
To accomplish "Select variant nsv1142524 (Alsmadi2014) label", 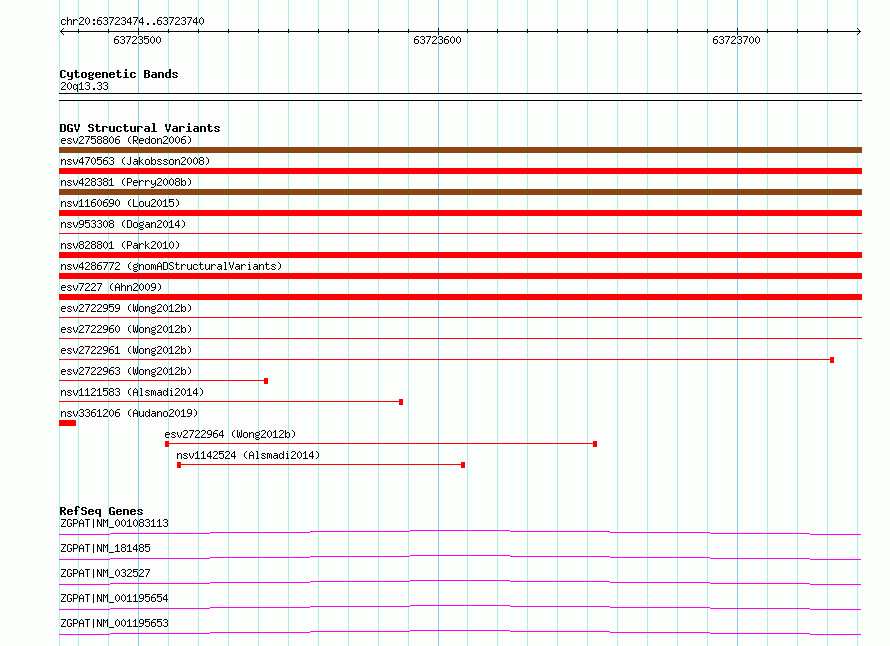I will [248, 455].
